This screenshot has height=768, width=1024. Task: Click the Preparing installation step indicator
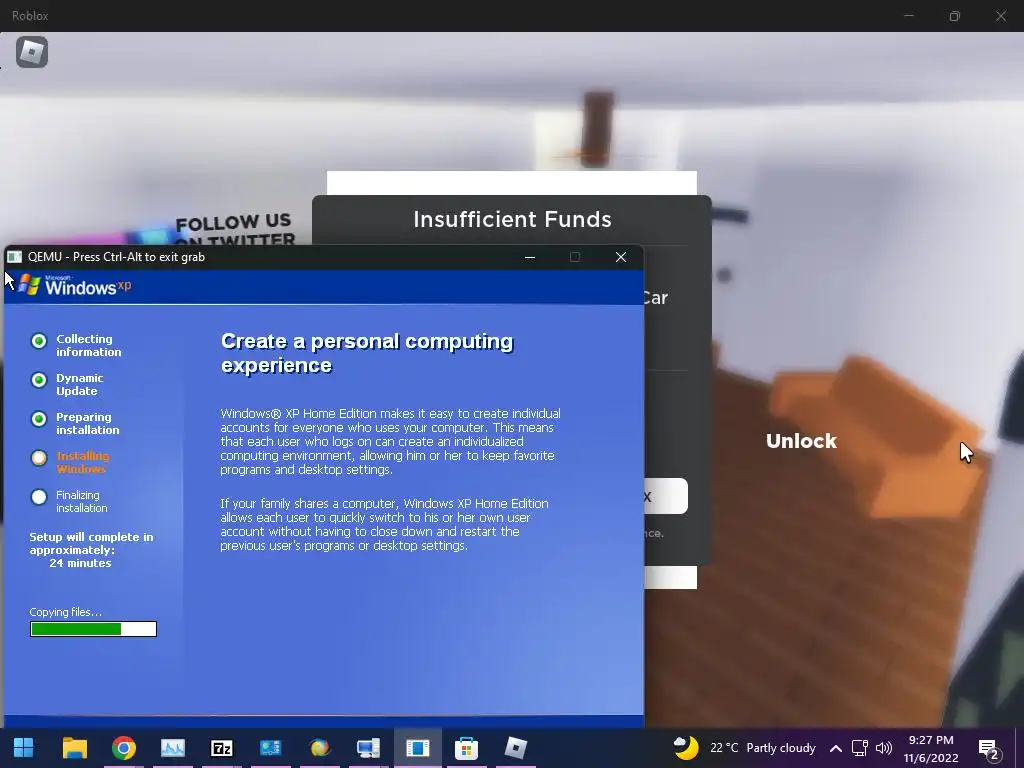[x=39, y=419]
